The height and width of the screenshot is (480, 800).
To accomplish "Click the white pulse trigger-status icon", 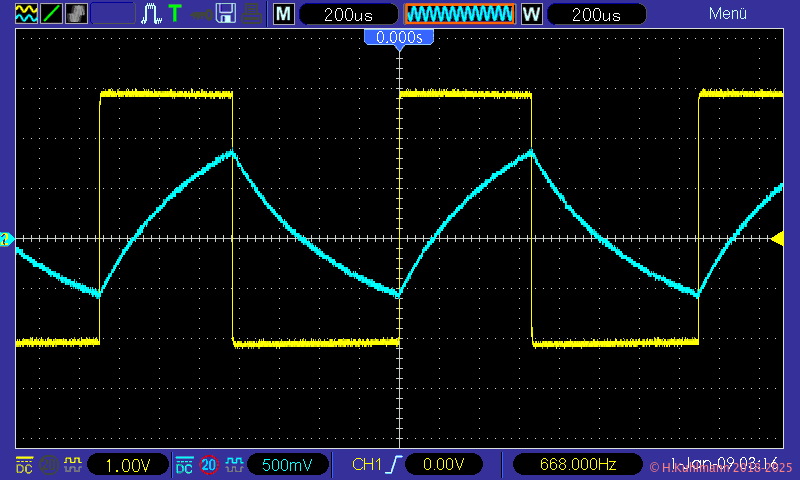I will click(x=151, y=14).
